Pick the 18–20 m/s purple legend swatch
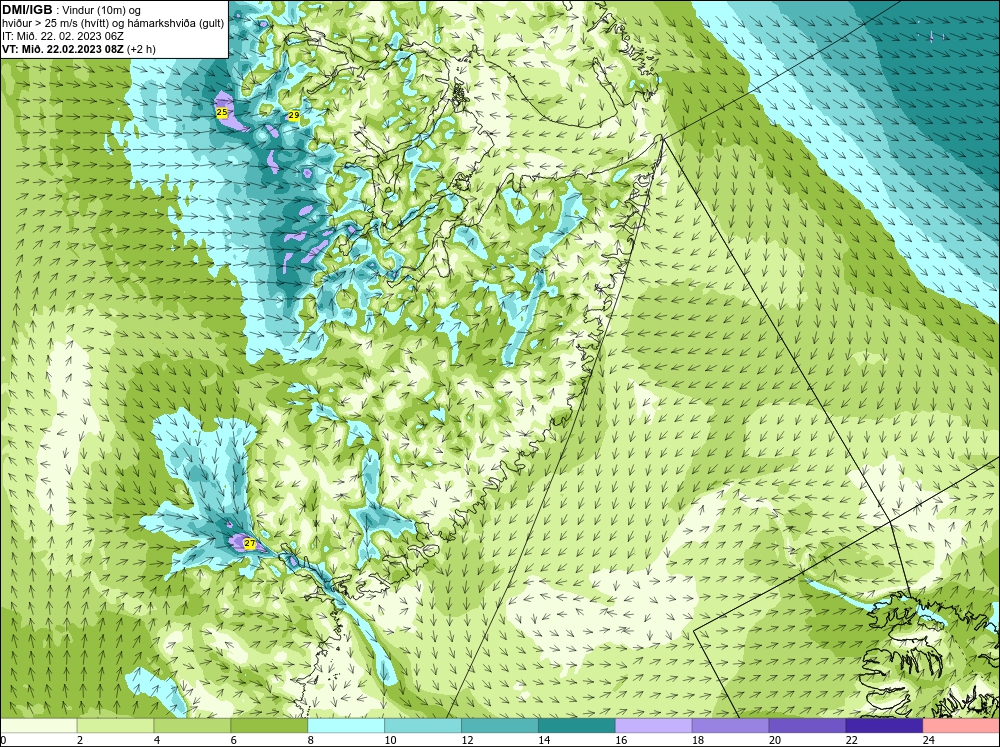This screenshot has height=747, width=1000. click(x=730, y=726)
